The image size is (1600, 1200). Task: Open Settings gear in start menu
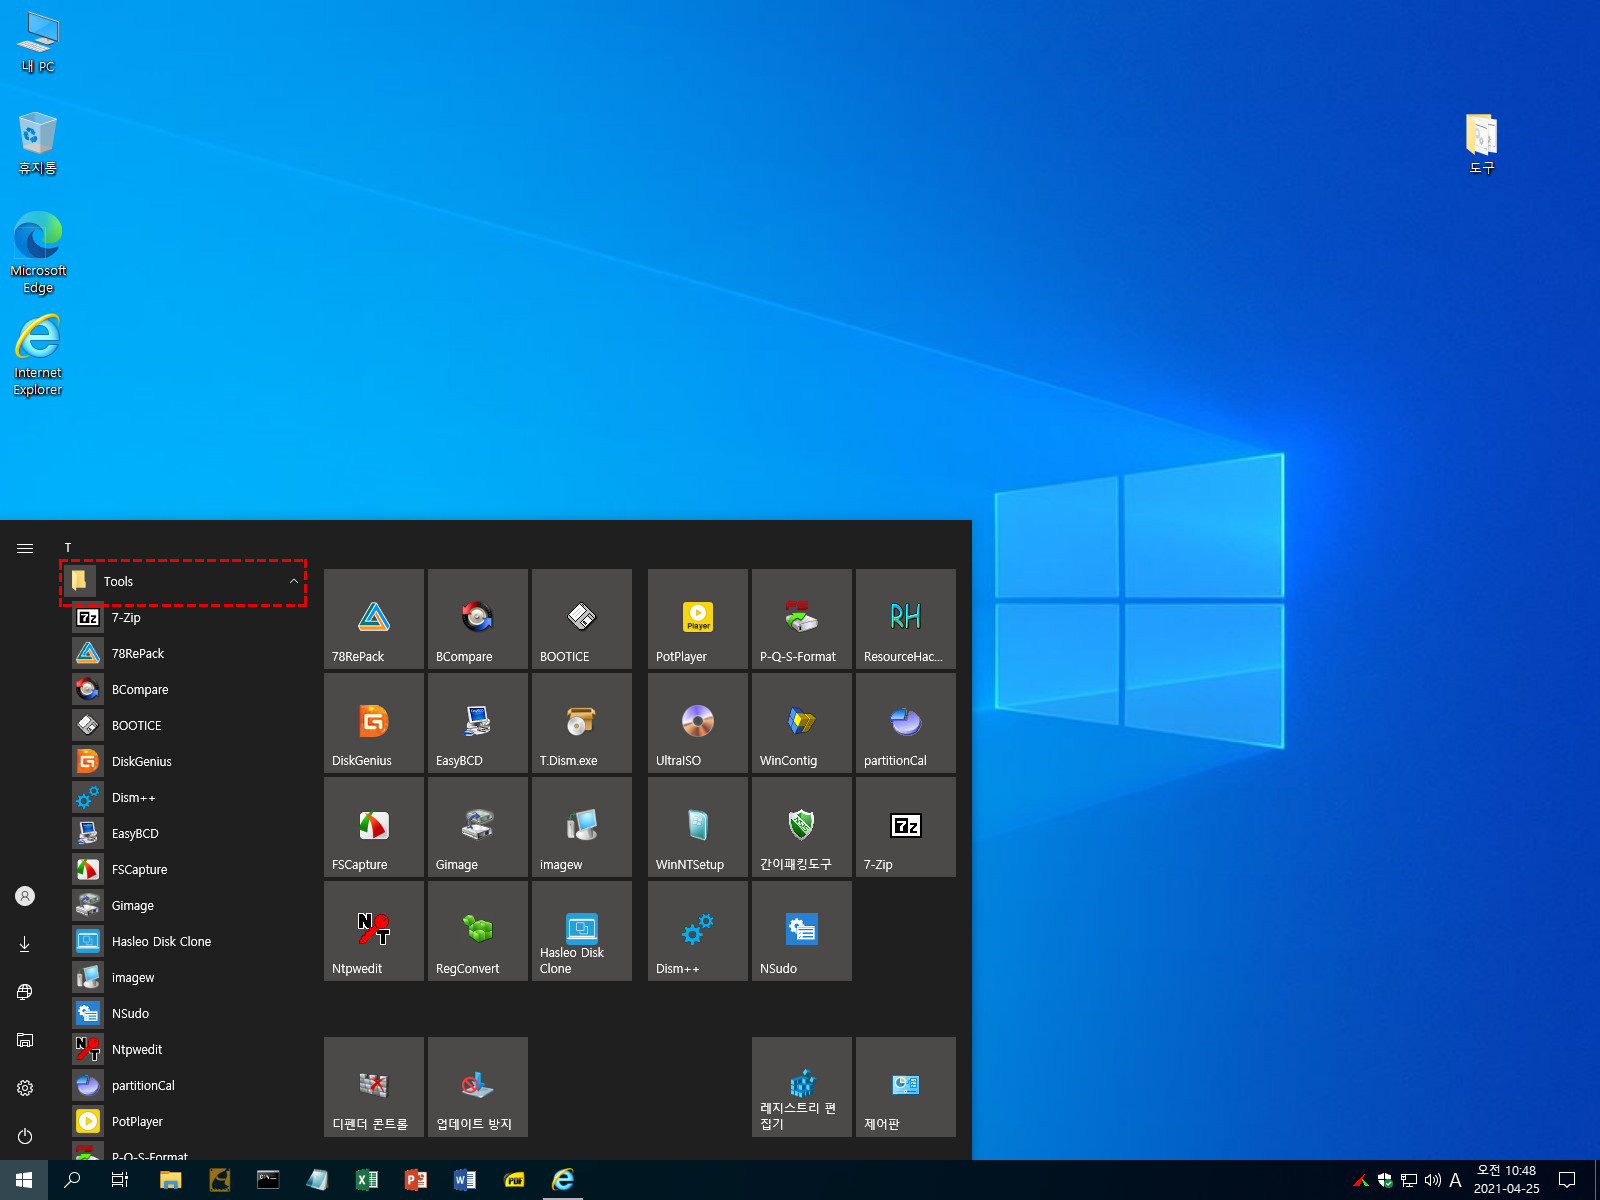click(x=25, y=1088)
